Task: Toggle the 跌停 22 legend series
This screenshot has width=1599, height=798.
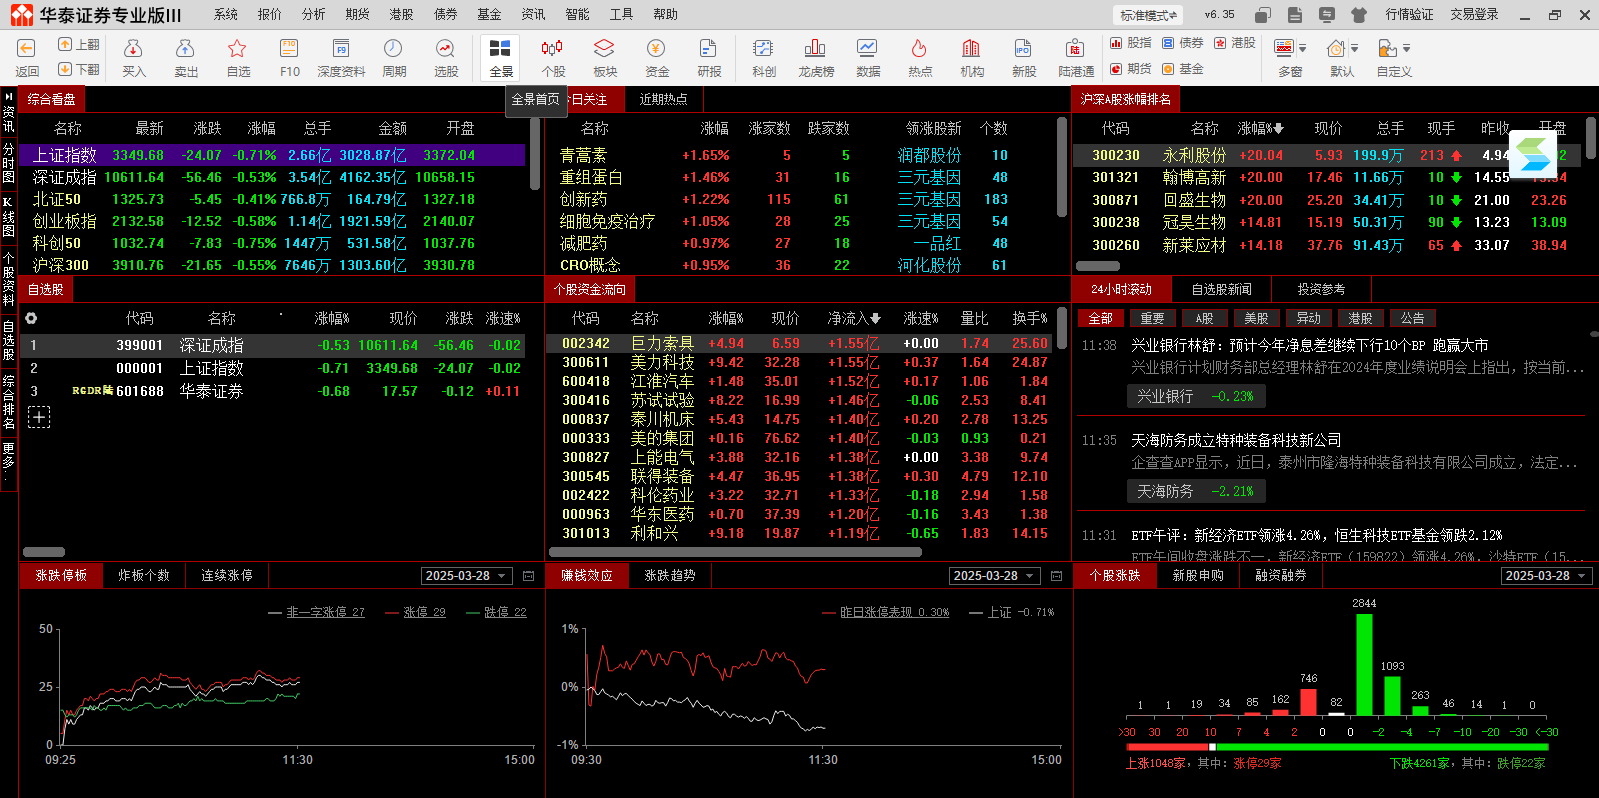Action: pos(496,612)
